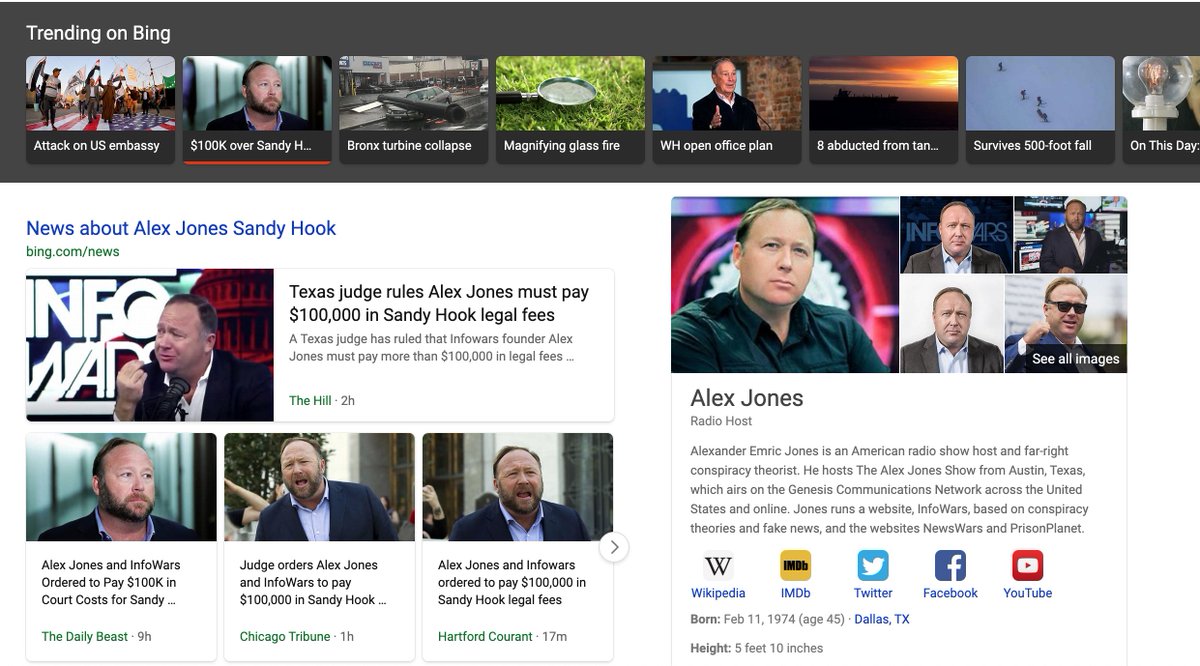Click 'Chicago Tribune' source label
This screenshot has width=1200, height=666.
pyautogui.click(x=285, y=637)
